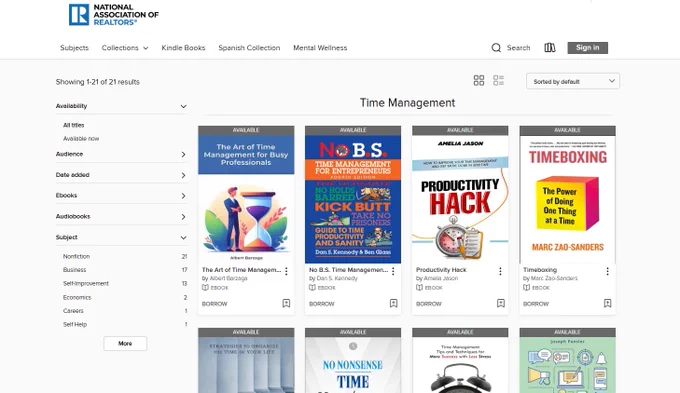Show more subject filters with More button

point(125,343)
